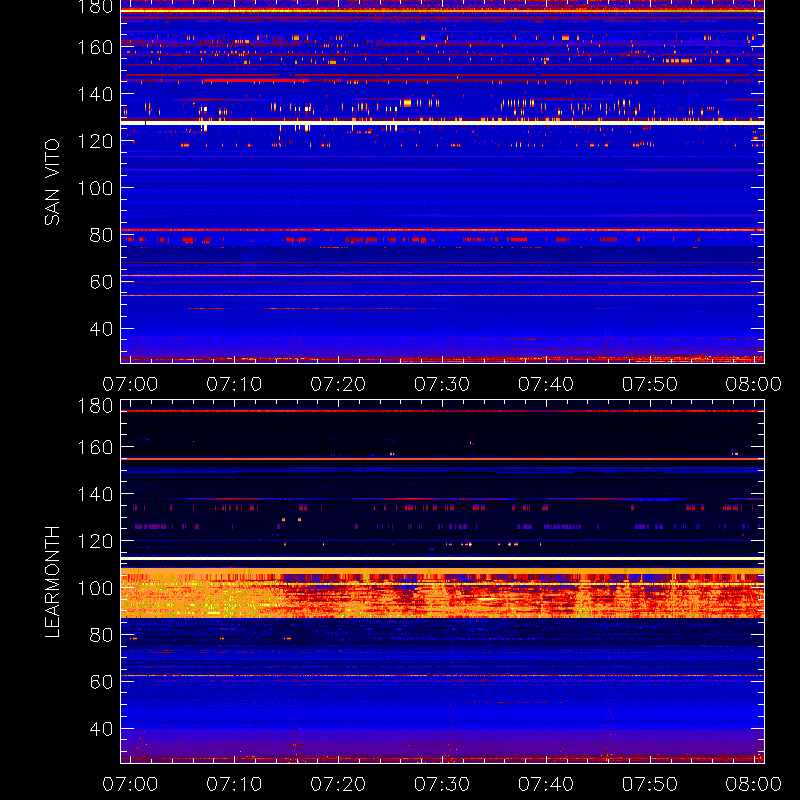Image resolution: width=800 pixels, height=800 pixels.
Task: Click the 120 tick label on Learmonth axis
Action: click(x=95, y=541)
